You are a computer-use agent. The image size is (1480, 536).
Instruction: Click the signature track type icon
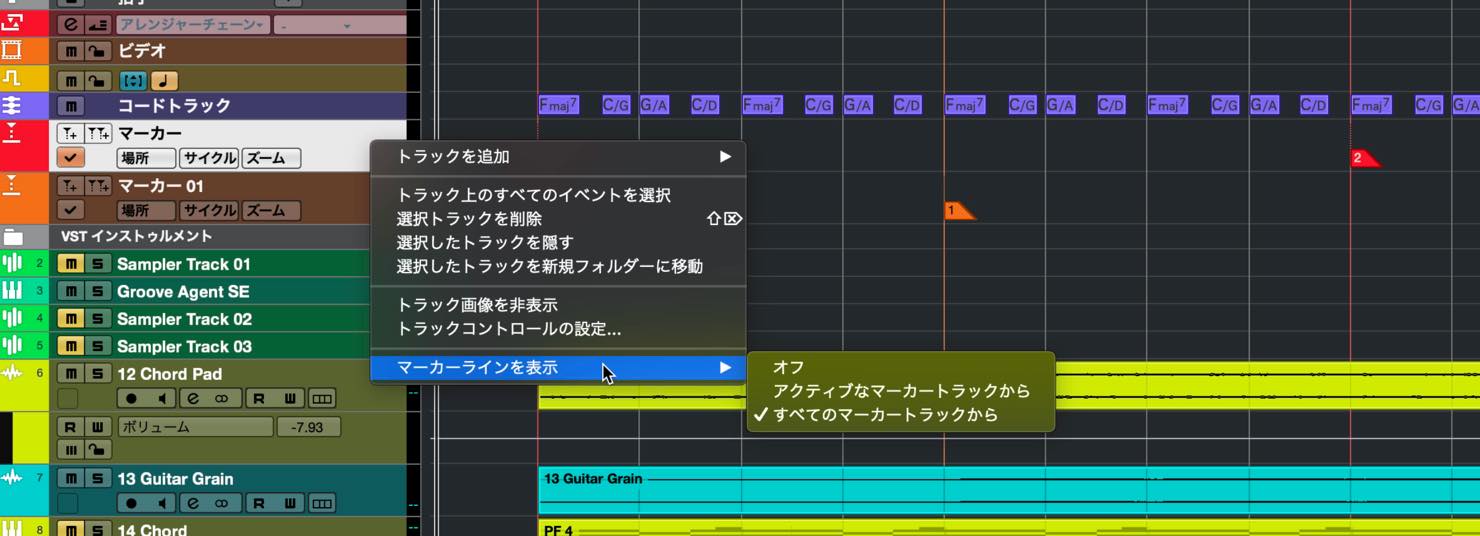12,78
